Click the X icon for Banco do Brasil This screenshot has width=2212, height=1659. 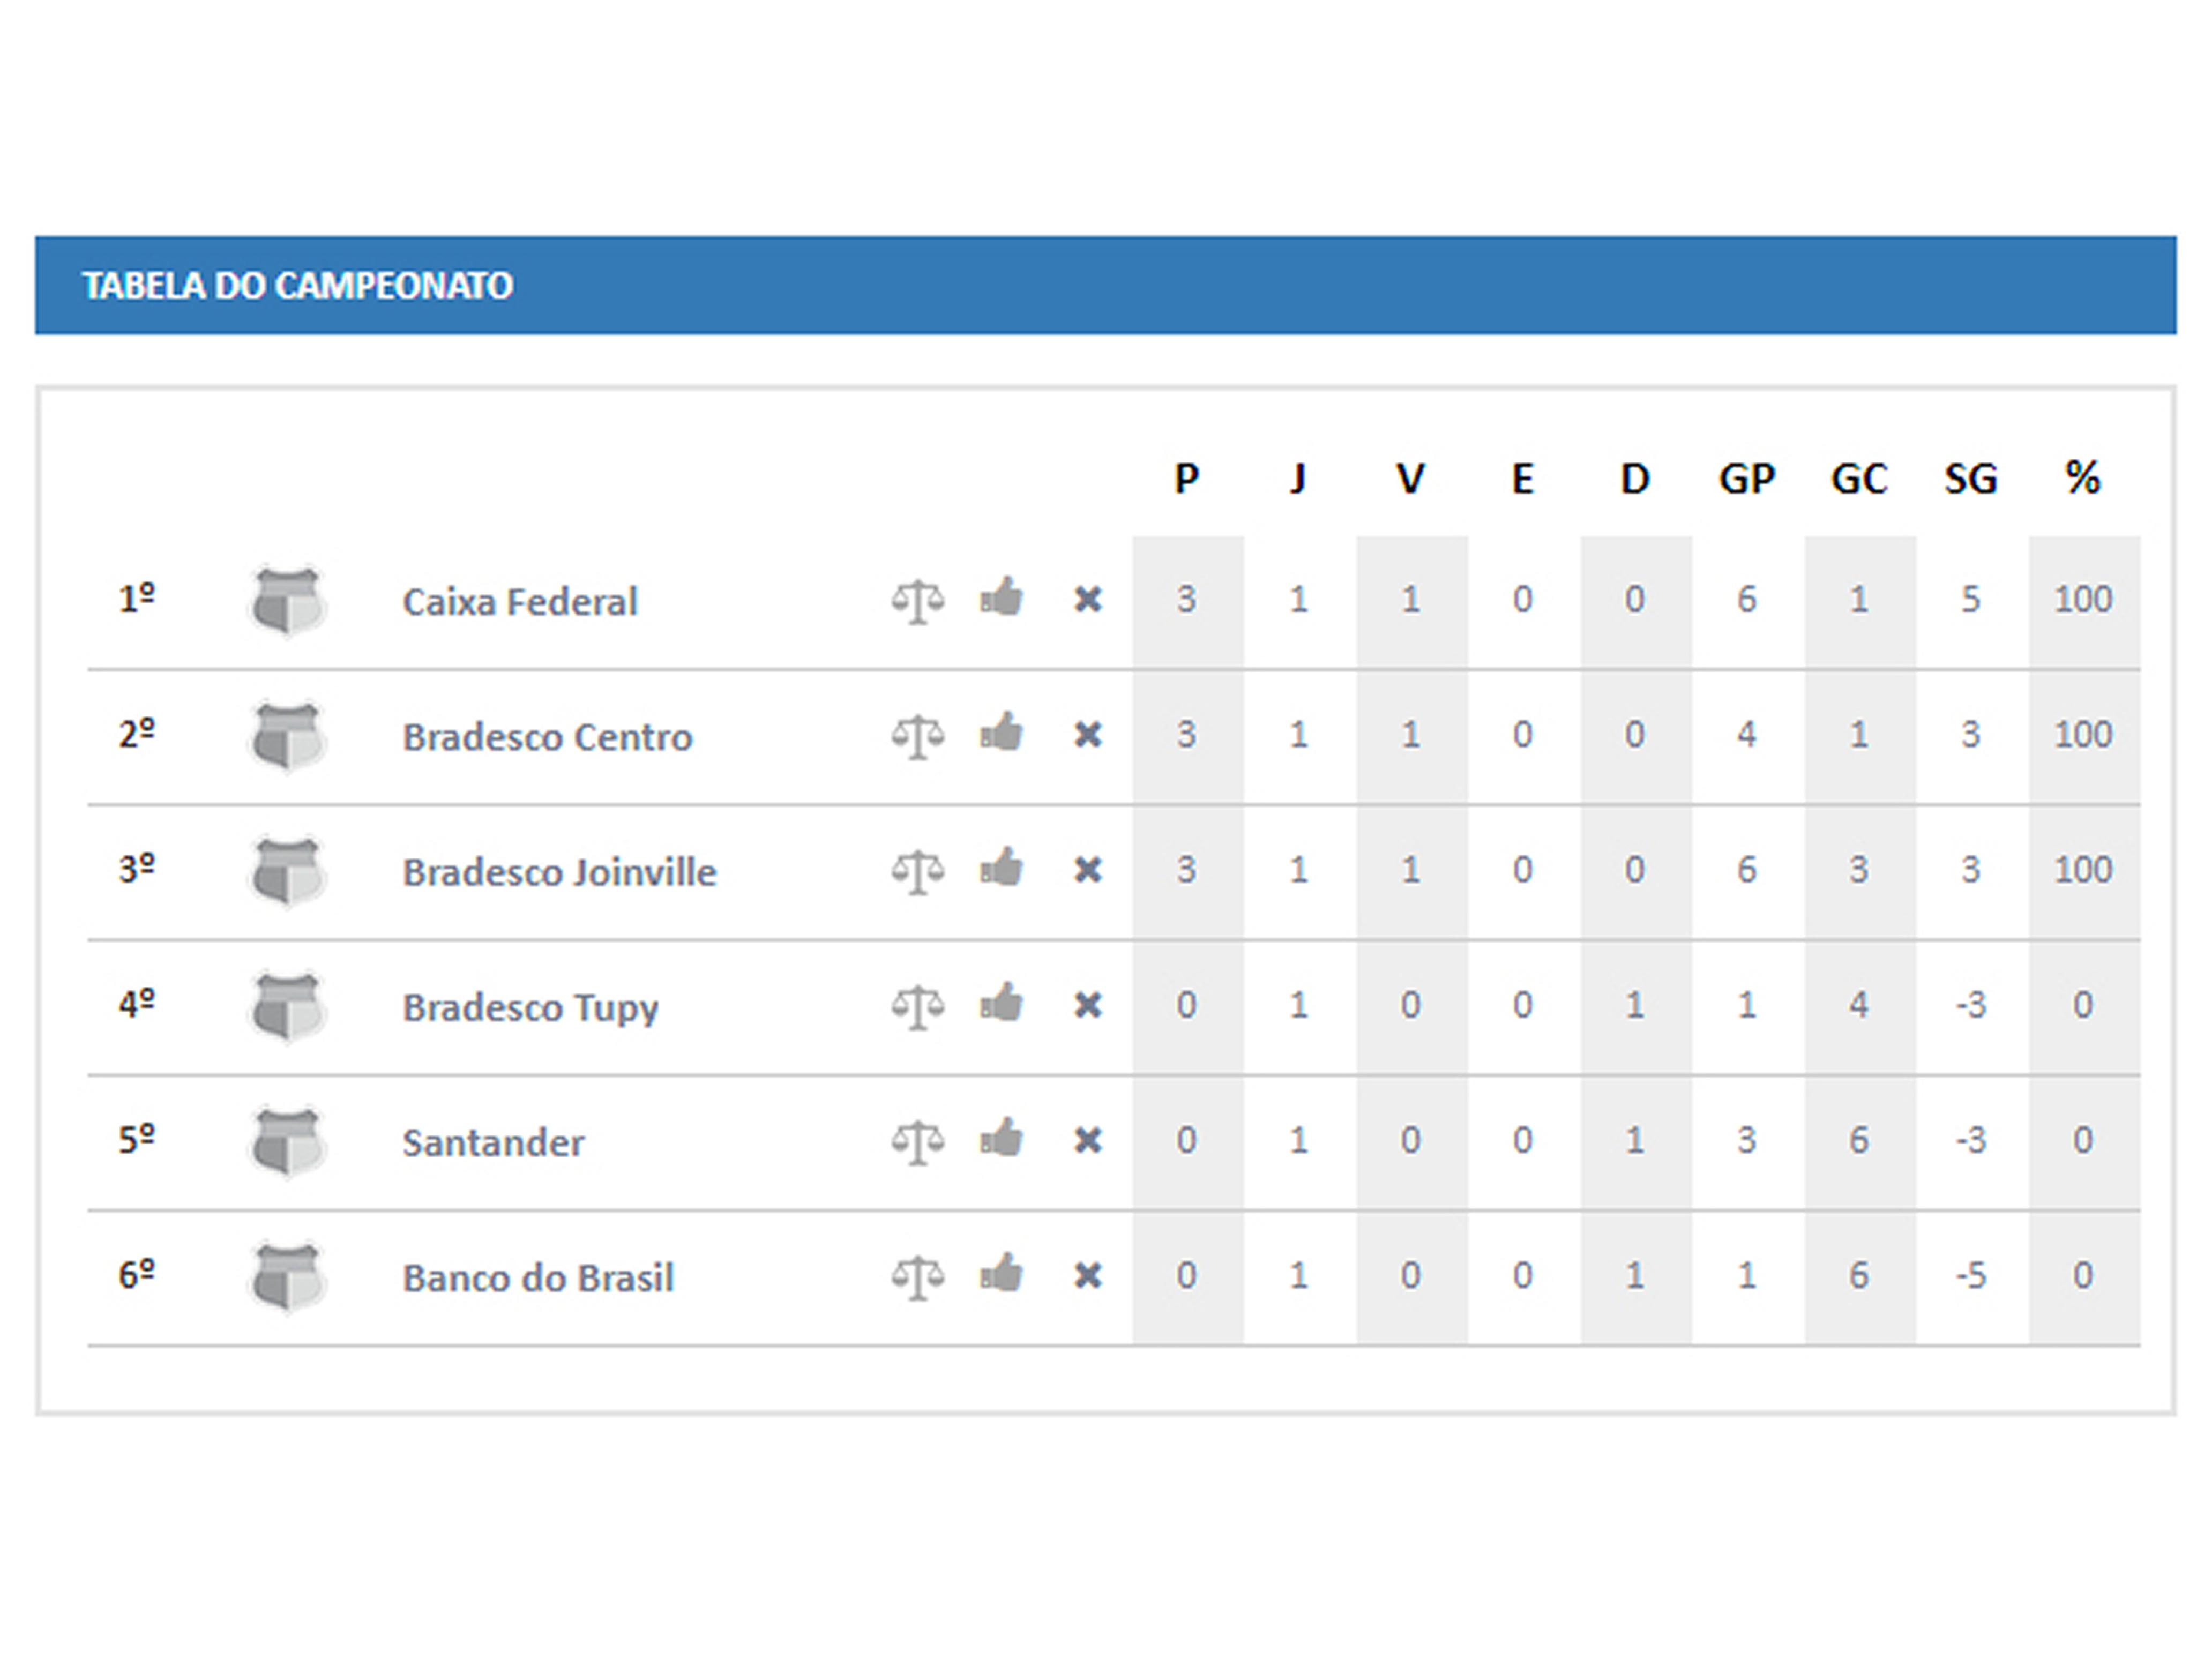tap(1088, 1275)
